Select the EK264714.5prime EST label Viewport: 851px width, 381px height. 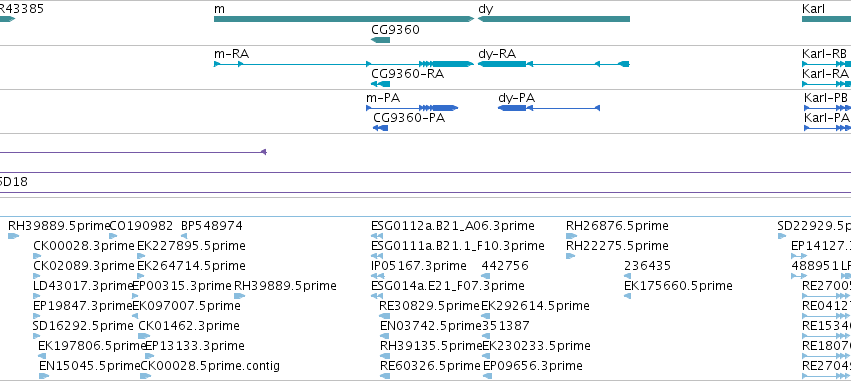(x=191, y=266)
